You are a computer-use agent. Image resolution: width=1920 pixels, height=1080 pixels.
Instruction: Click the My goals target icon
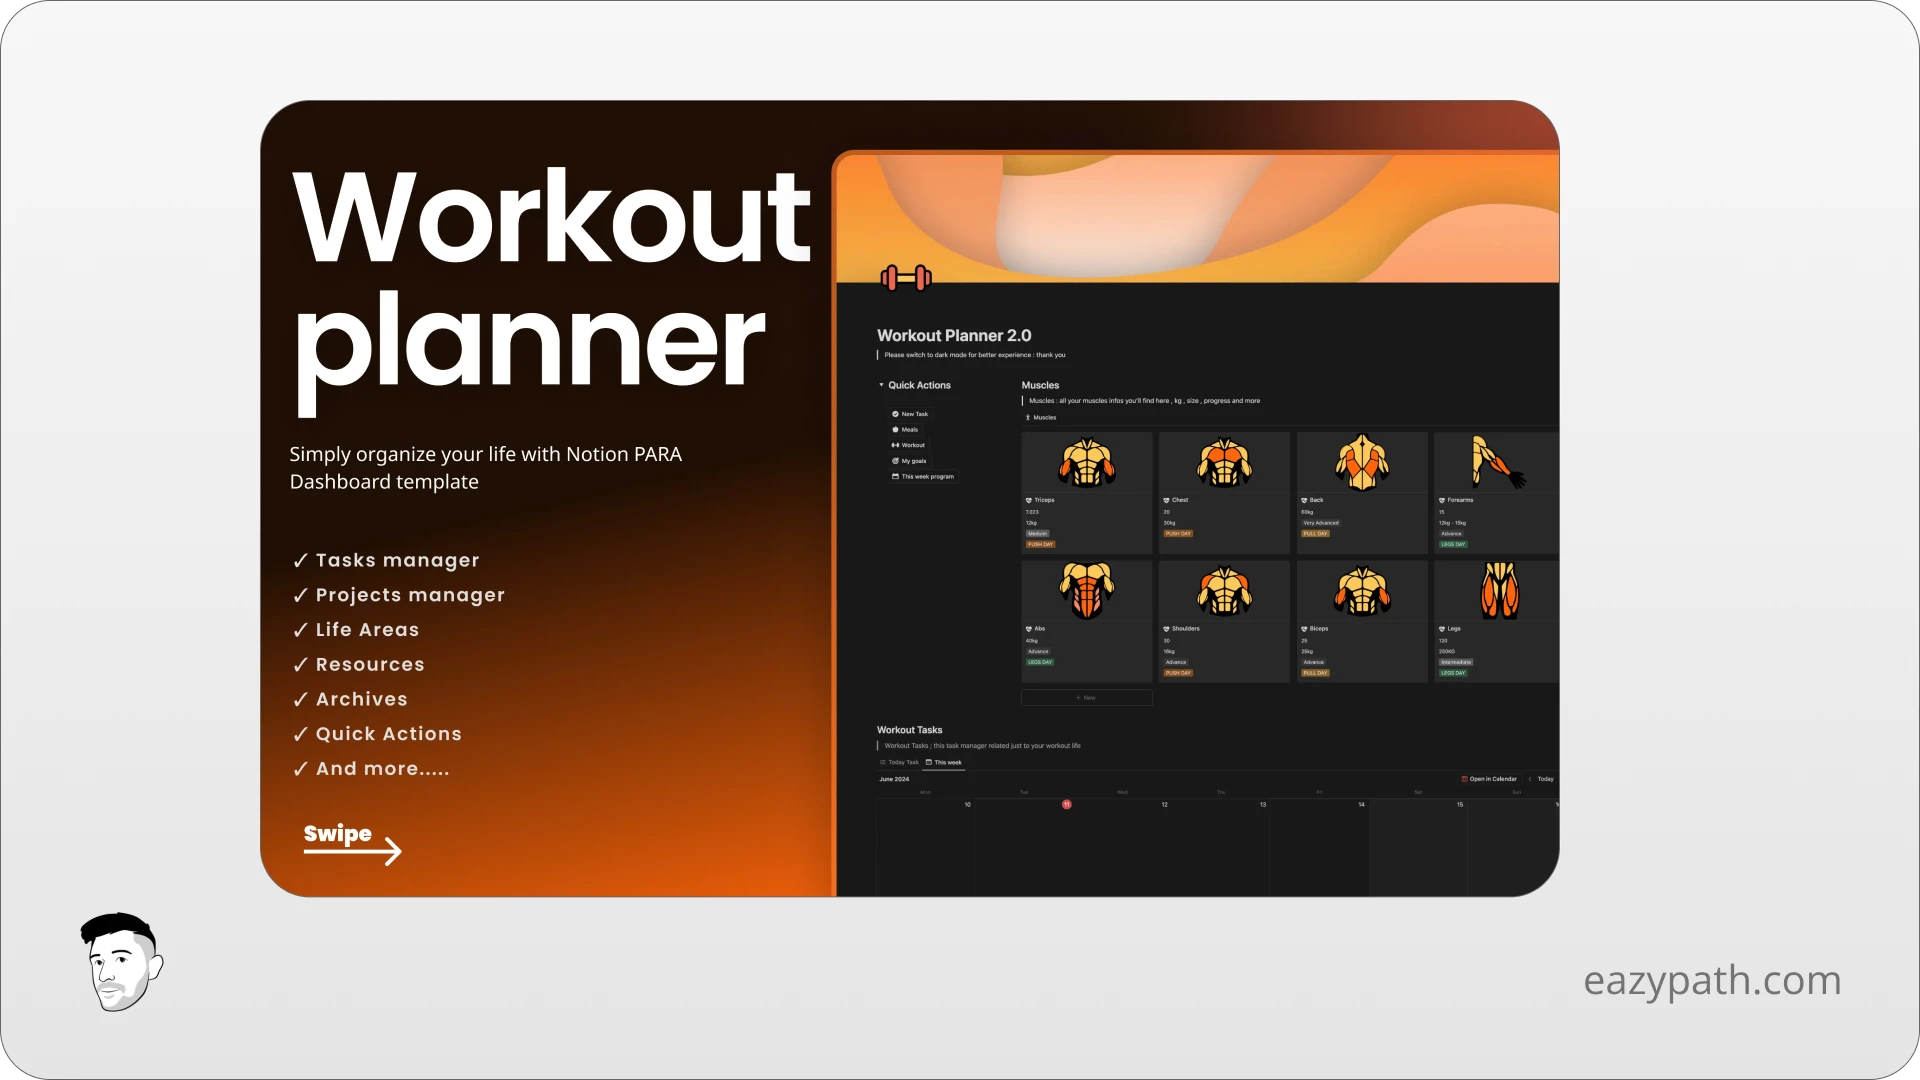pos(895,461)
